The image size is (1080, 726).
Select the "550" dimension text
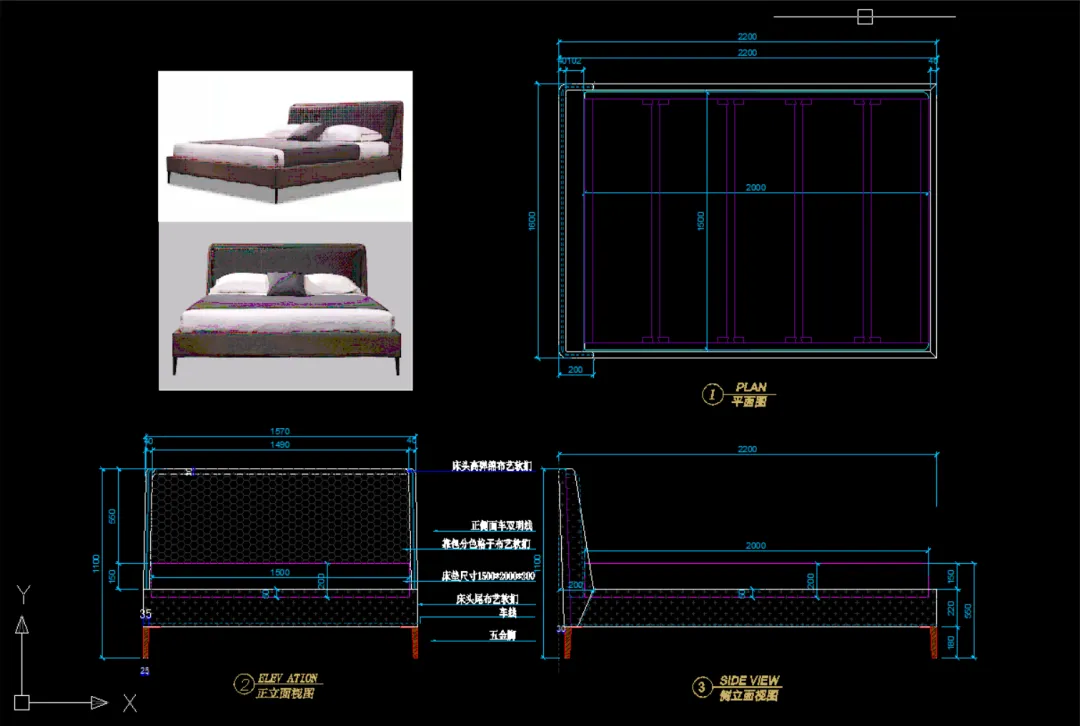[967, 610]
